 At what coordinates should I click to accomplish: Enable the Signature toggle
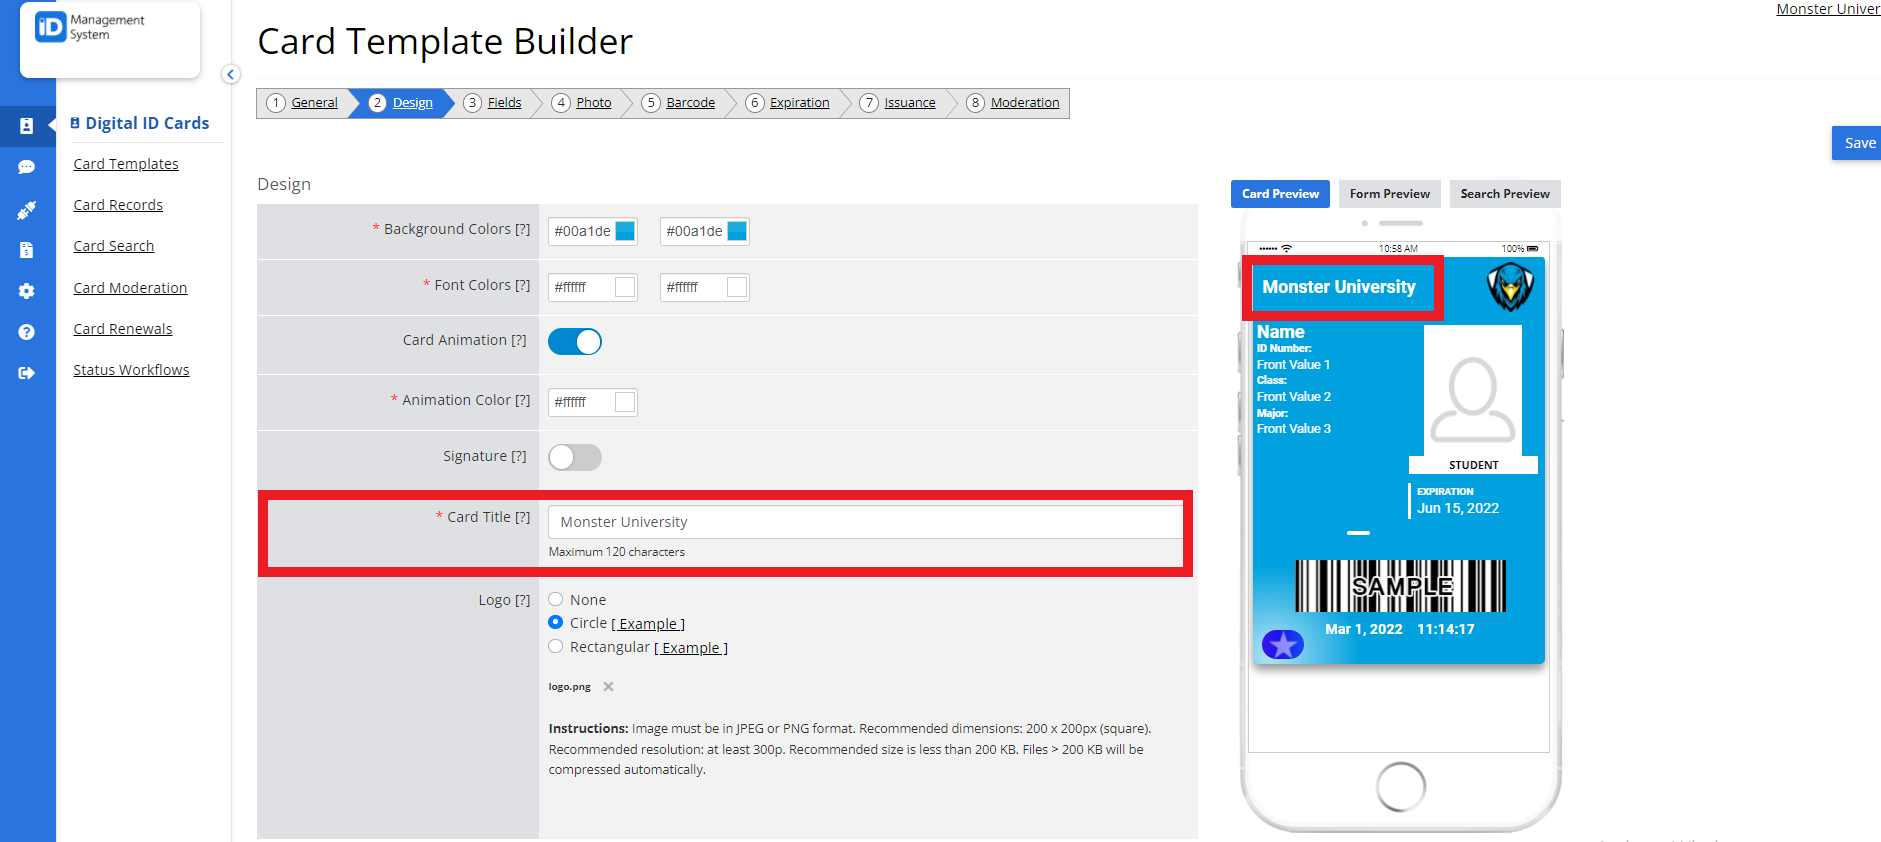click(575, 458)
